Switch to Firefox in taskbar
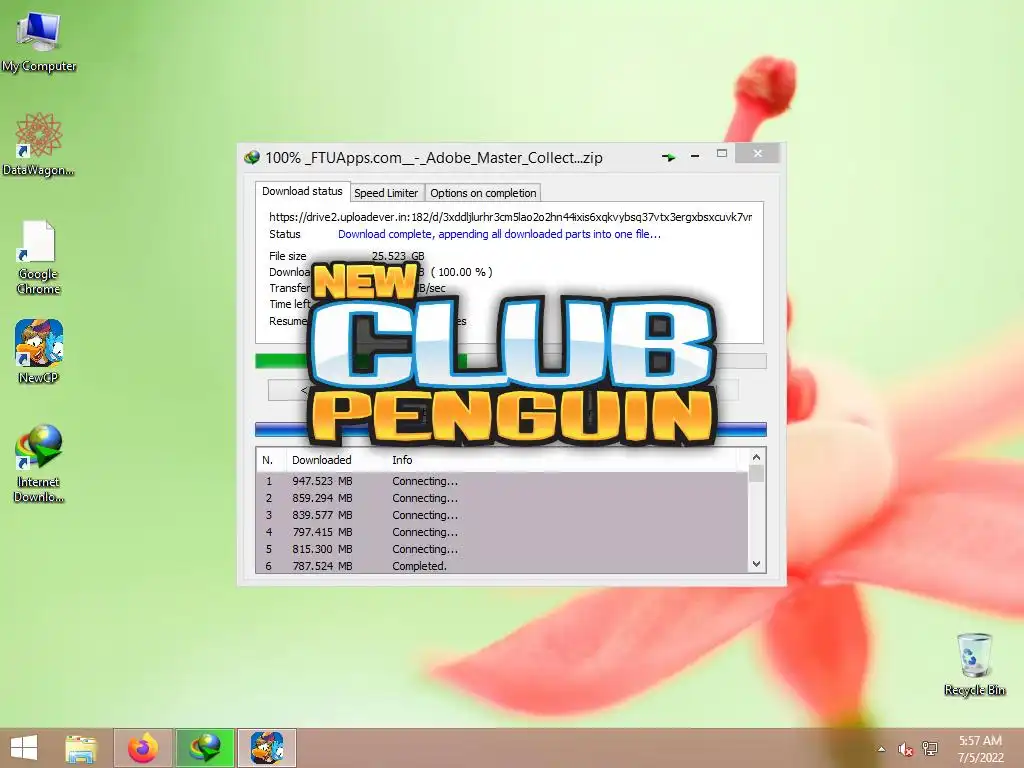 pyautogui.click(x=143, y=748)
